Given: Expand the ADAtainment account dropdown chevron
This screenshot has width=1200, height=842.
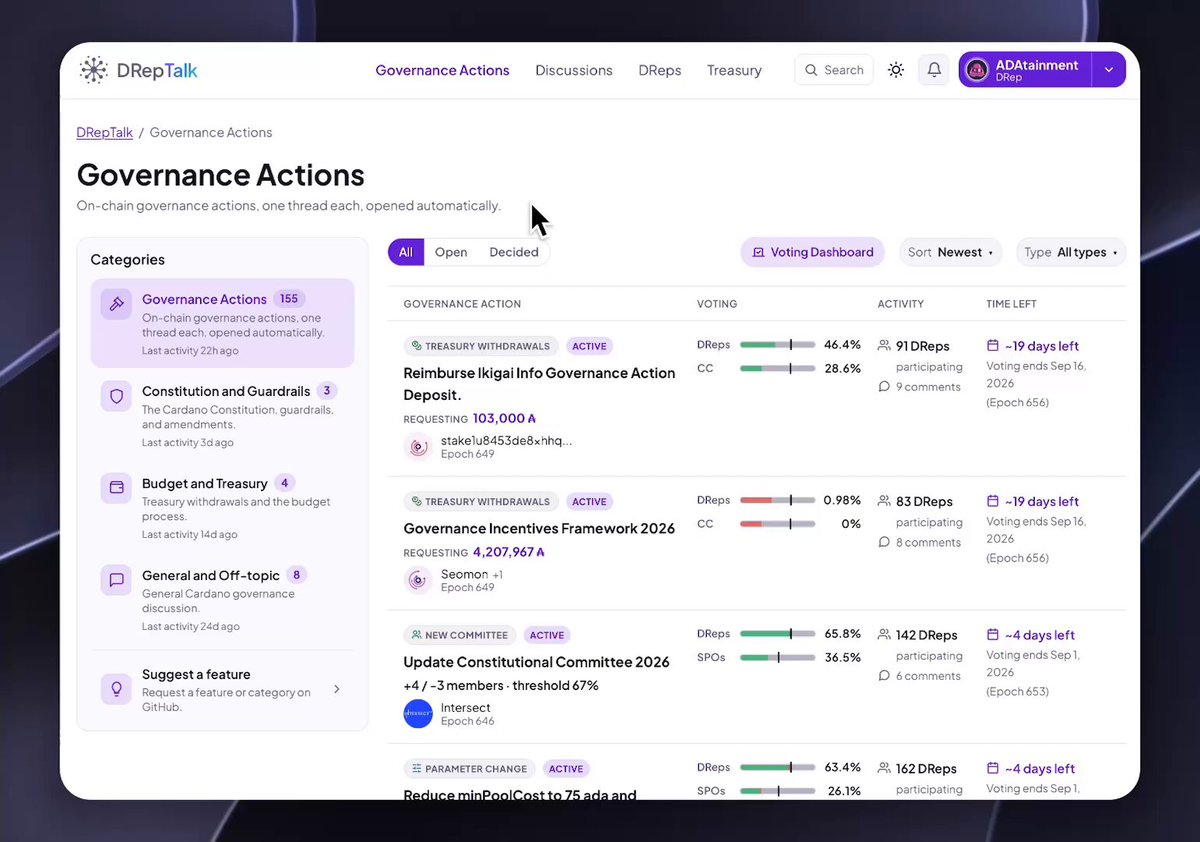Looking at the screenshot, I should 1108,70.
